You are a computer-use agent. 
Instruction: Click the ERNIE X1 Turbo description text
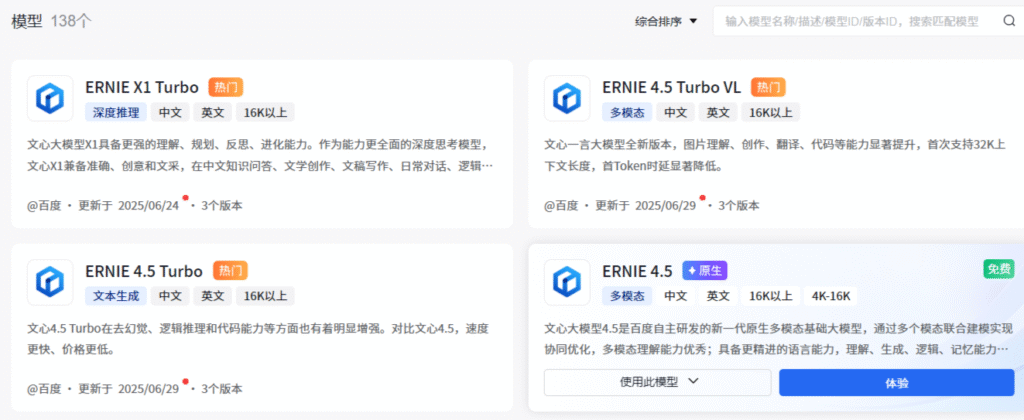pyautogui.click(x=260, y=155)
